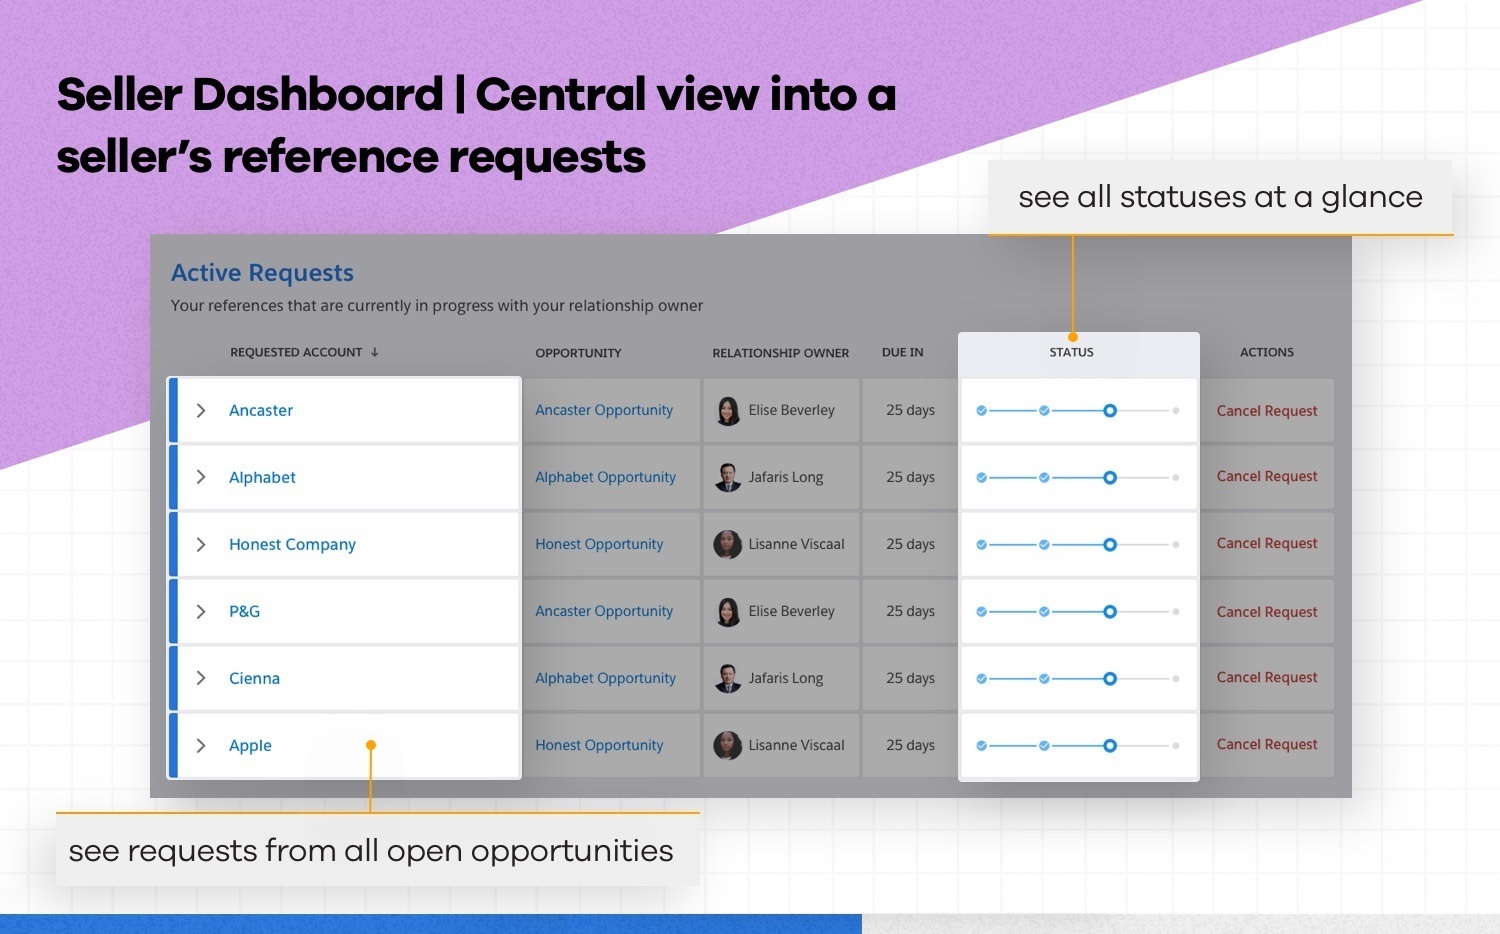Viewport: 1500px width, 934px height.
Task: Click the 25 days value in Alphabet row
Action: pyautogui.click(x=910, y=477)
